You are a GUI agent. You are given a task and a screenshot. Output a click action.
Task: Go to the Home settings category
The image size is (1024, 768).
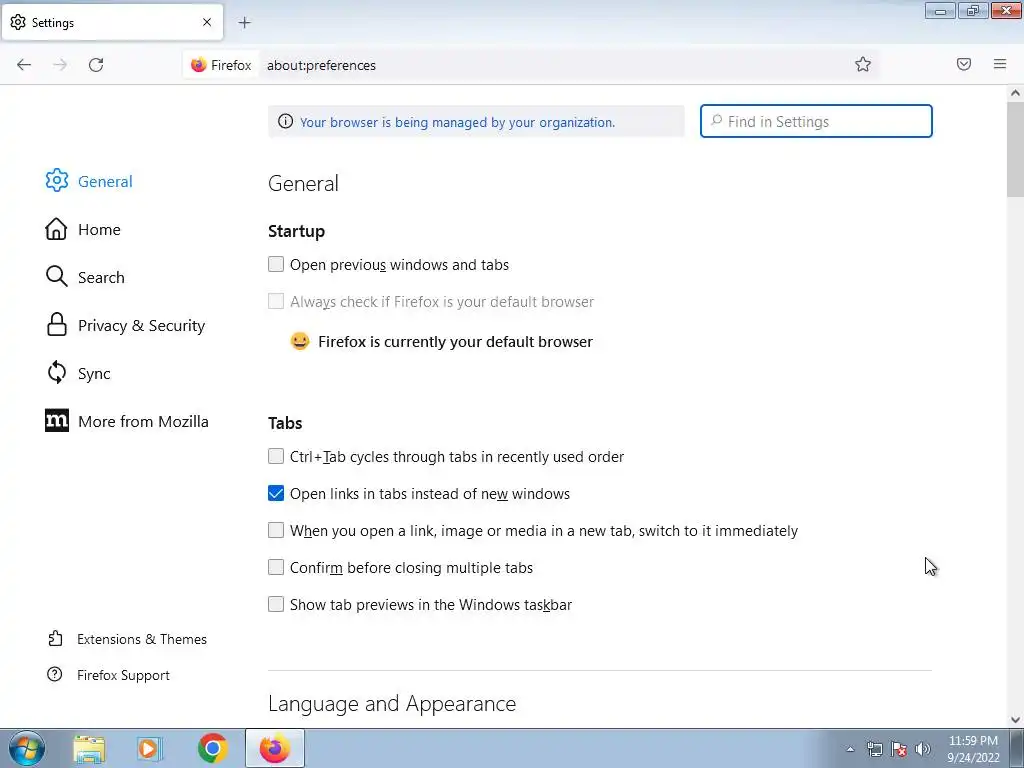tap(99, 229)
